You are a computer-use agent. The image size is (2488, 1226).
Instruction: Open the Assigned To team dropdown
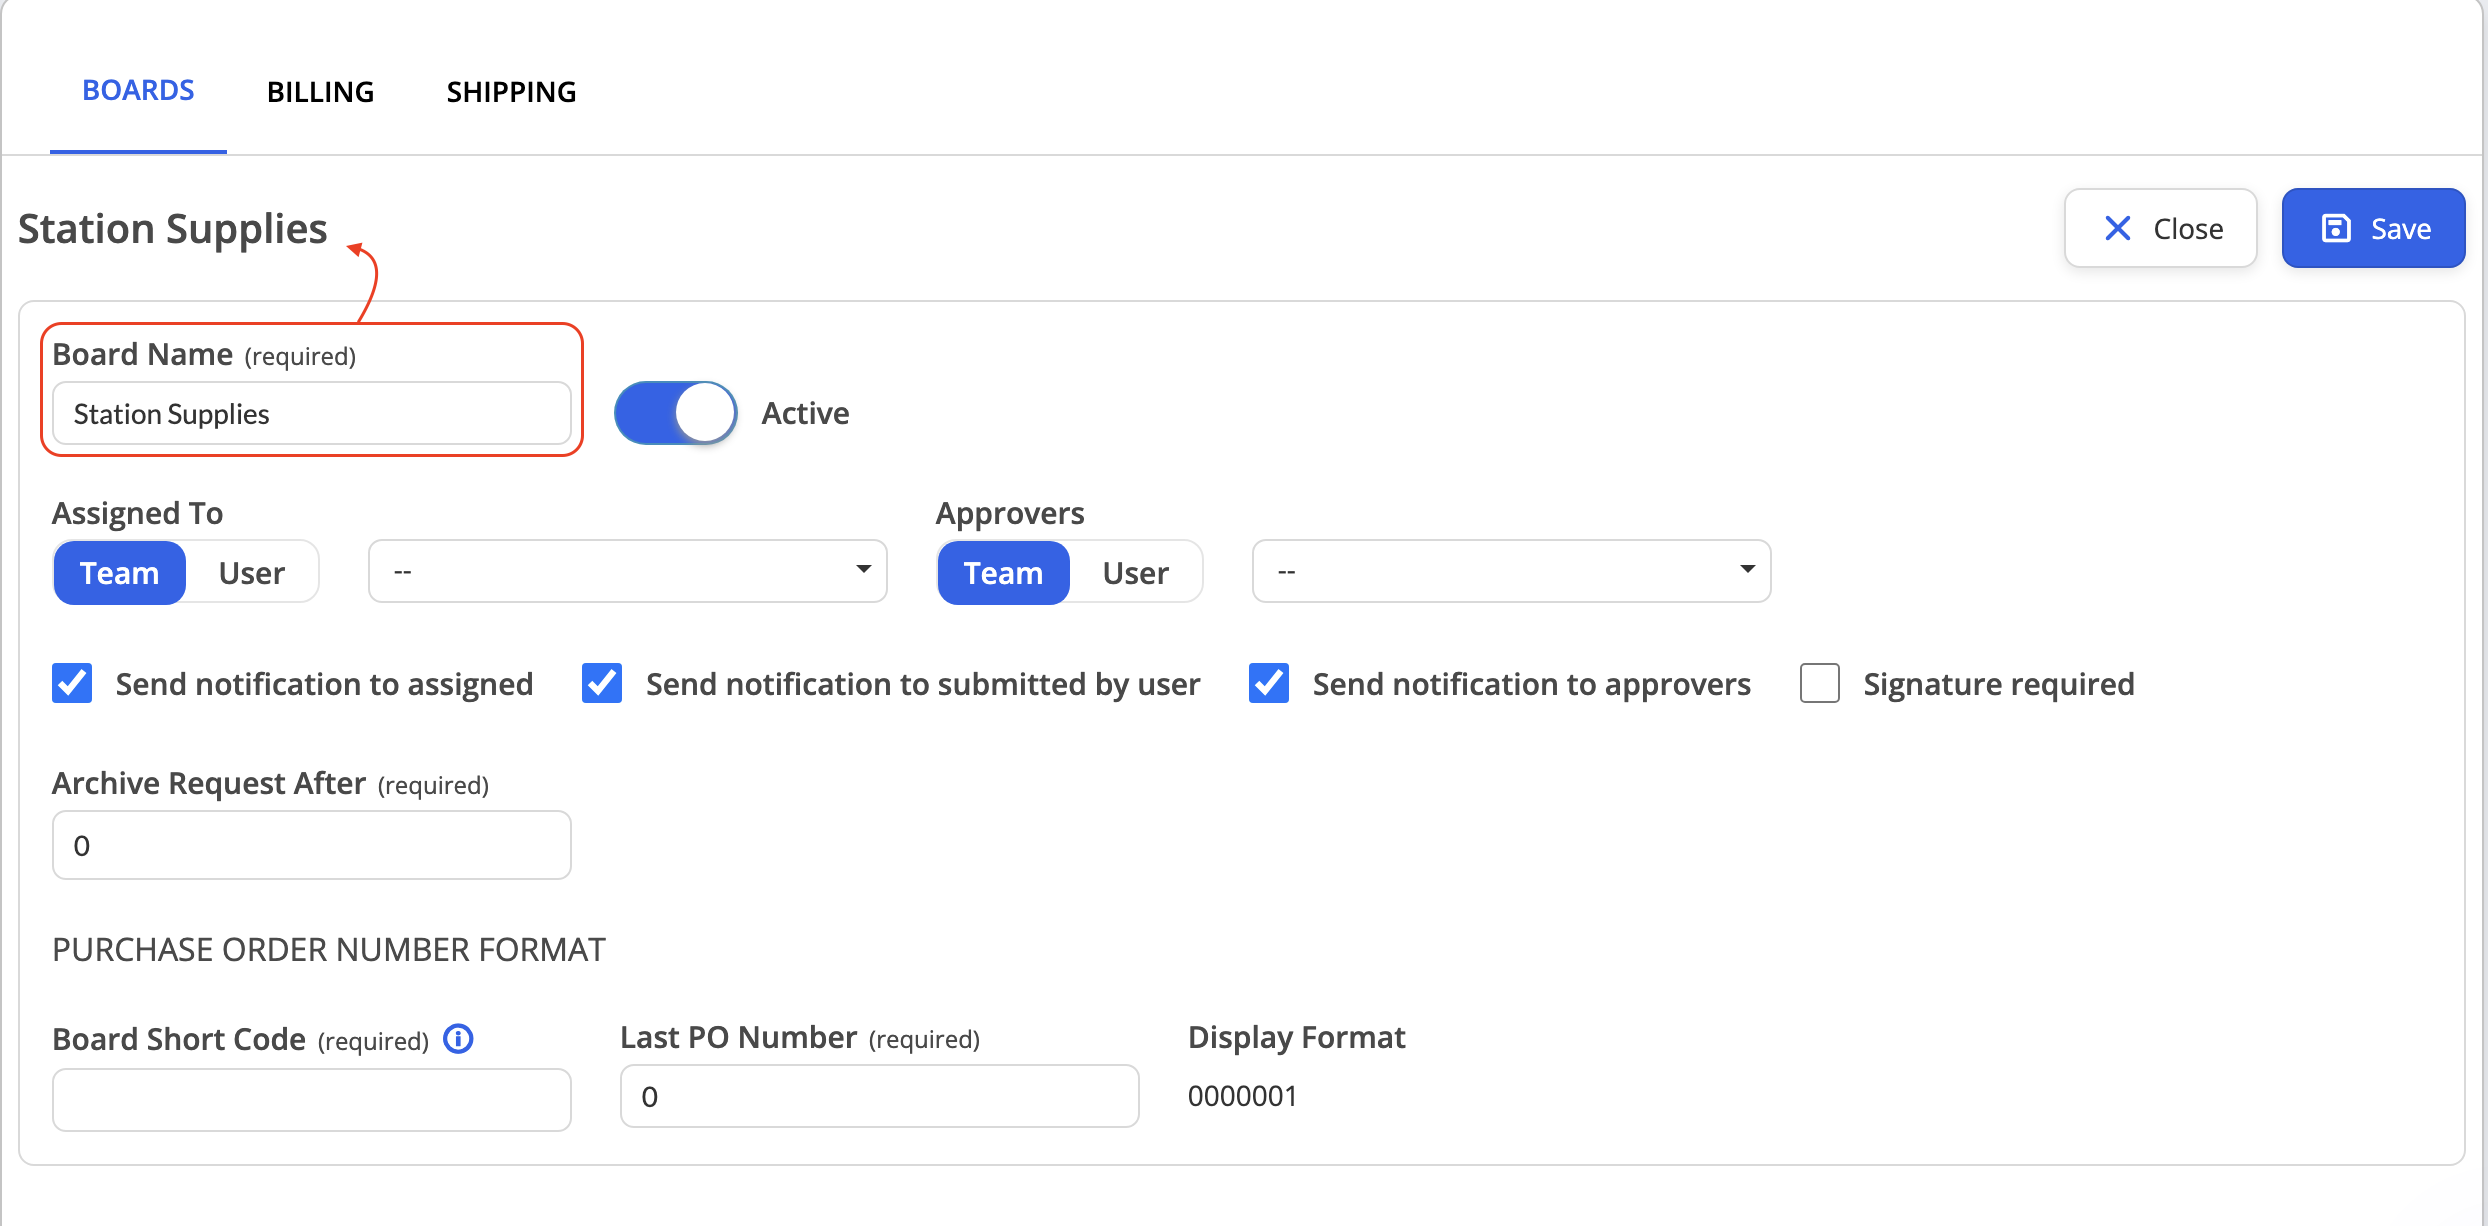628,571
